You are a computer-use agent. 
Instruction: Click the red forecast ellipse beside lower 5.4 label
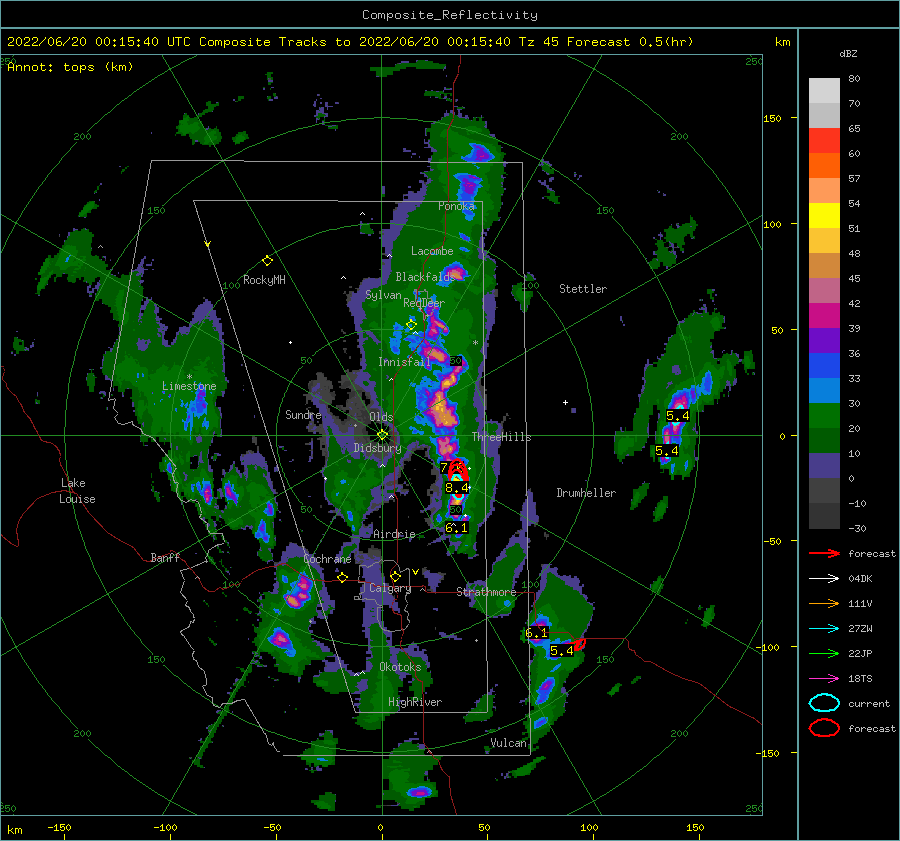pos(580,644)
